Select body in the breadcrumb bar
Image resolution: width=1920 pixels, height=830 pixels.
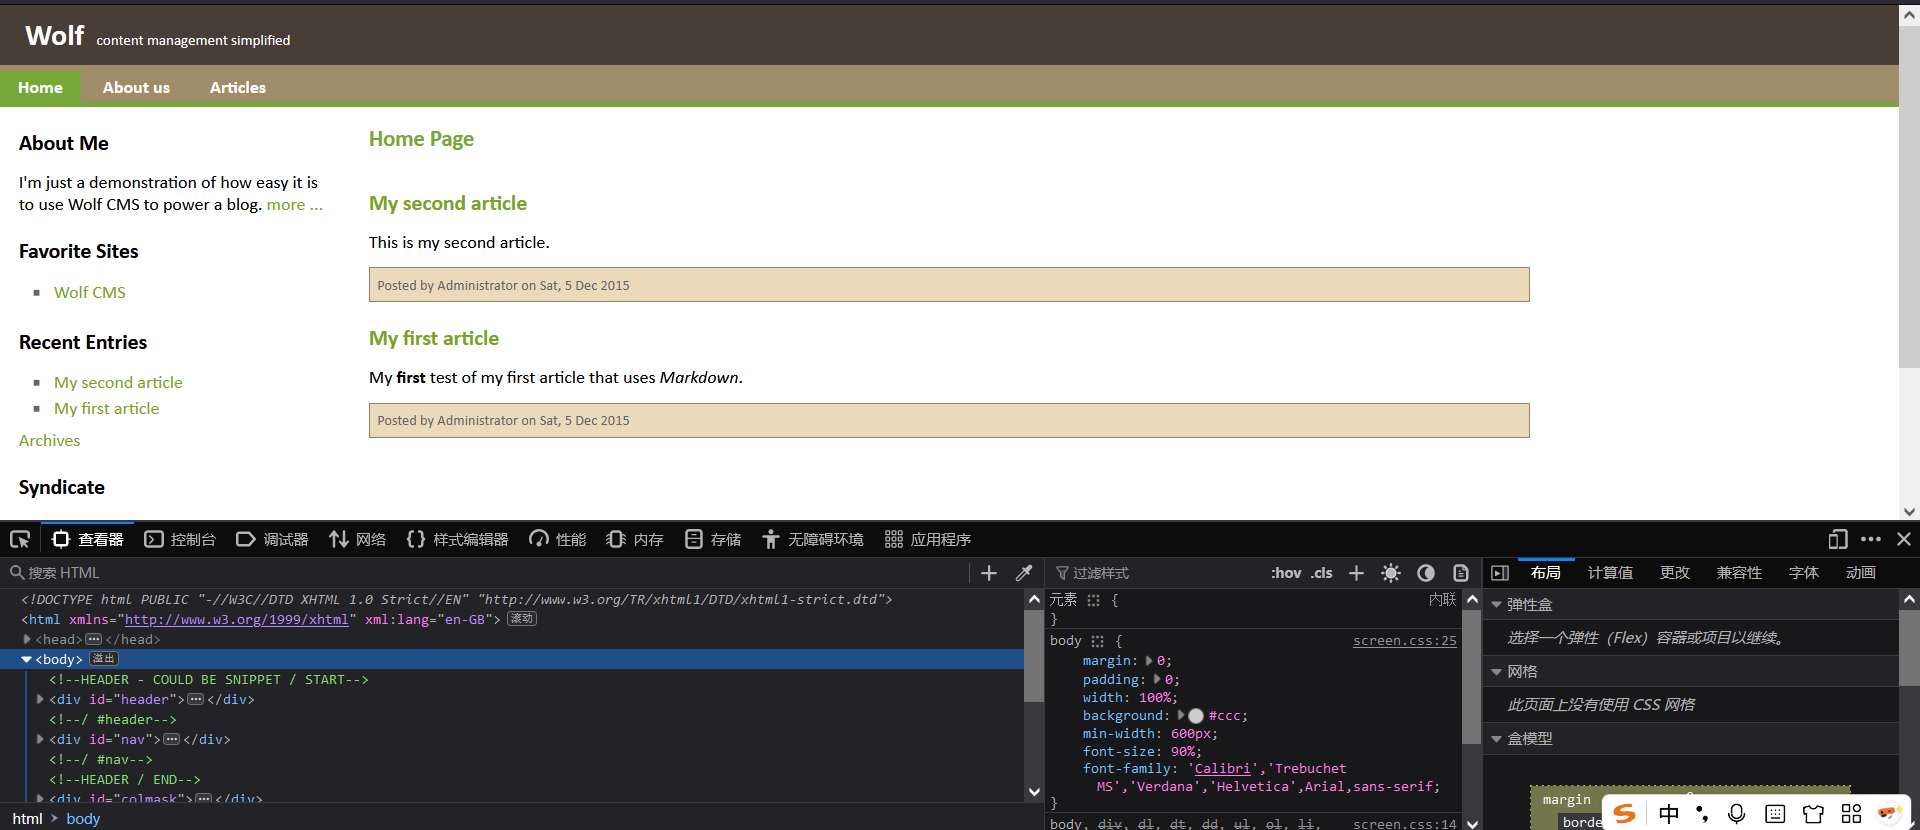point(83,819)
